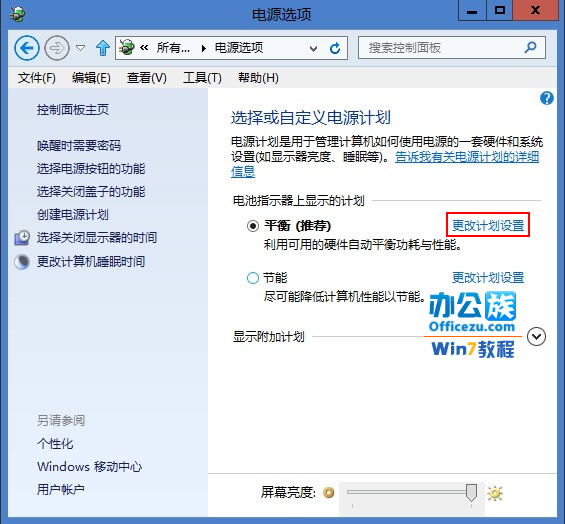Open 唤醒时需要密码 link
The image size is (565, 524).
point(79,146)
